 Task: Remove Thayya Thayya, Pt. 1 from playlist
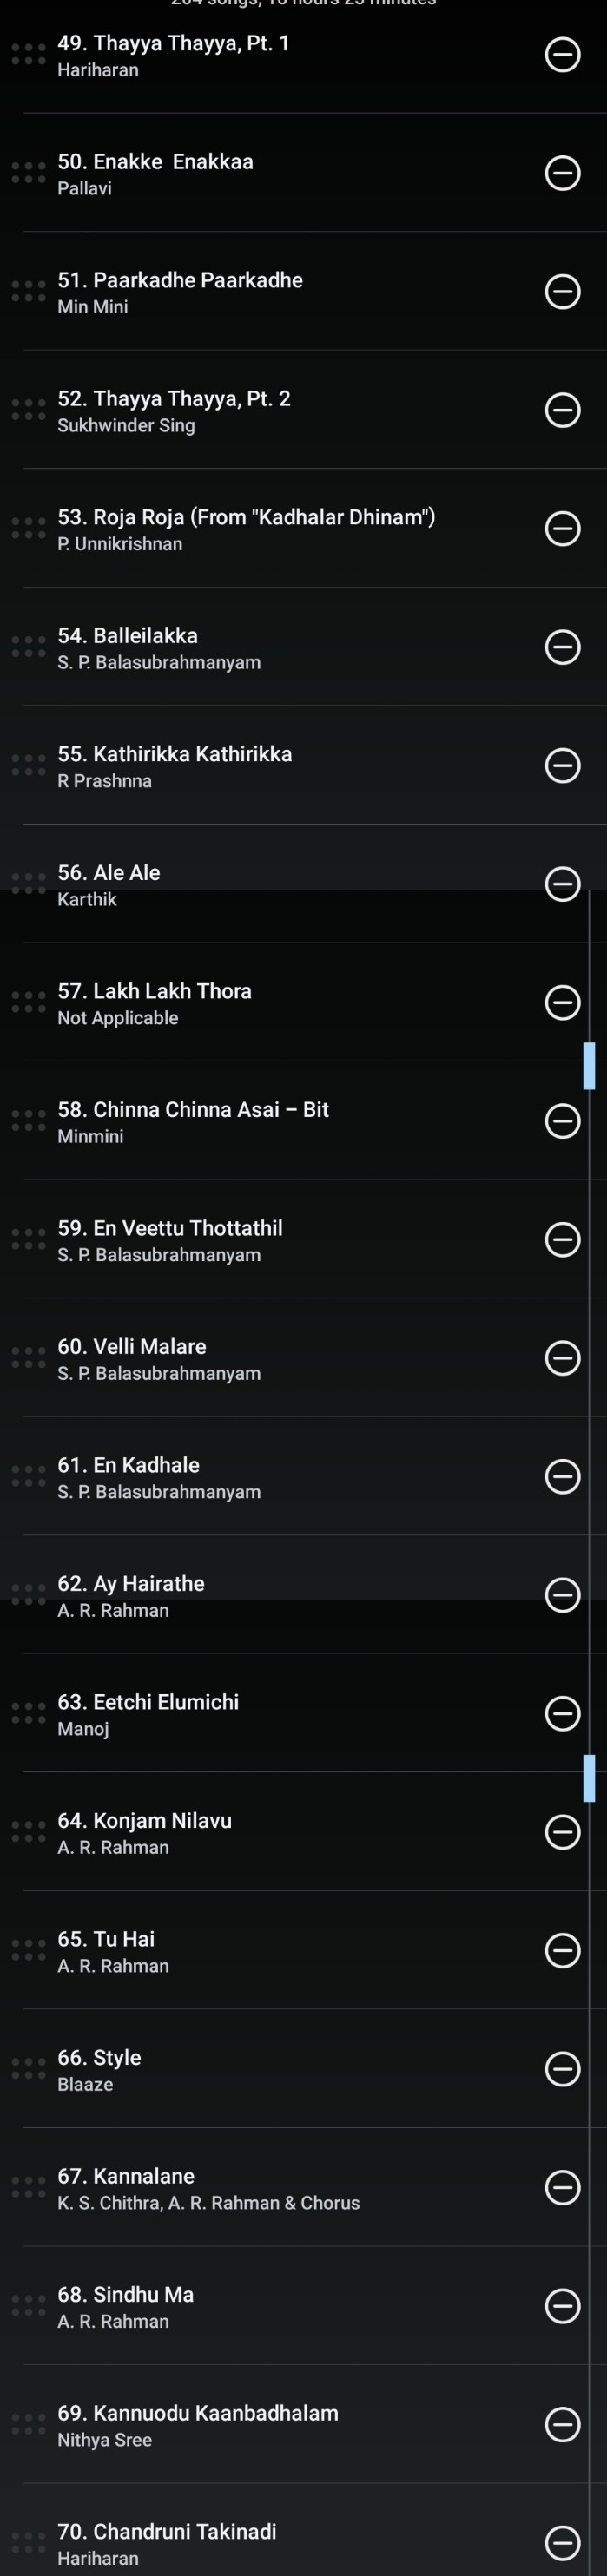(x=562, y=55)
